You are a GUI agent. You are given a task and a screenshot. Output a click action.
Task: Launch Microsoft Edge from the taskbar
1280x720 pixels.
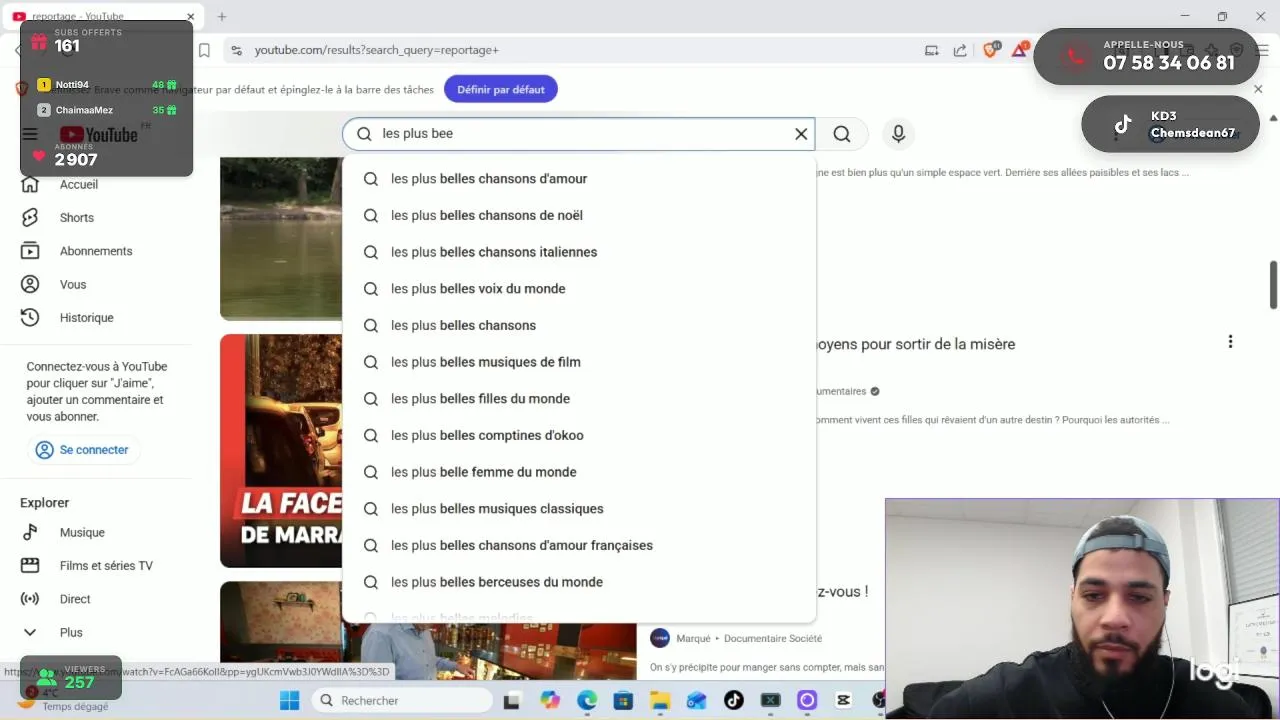[x=587, y=700]
